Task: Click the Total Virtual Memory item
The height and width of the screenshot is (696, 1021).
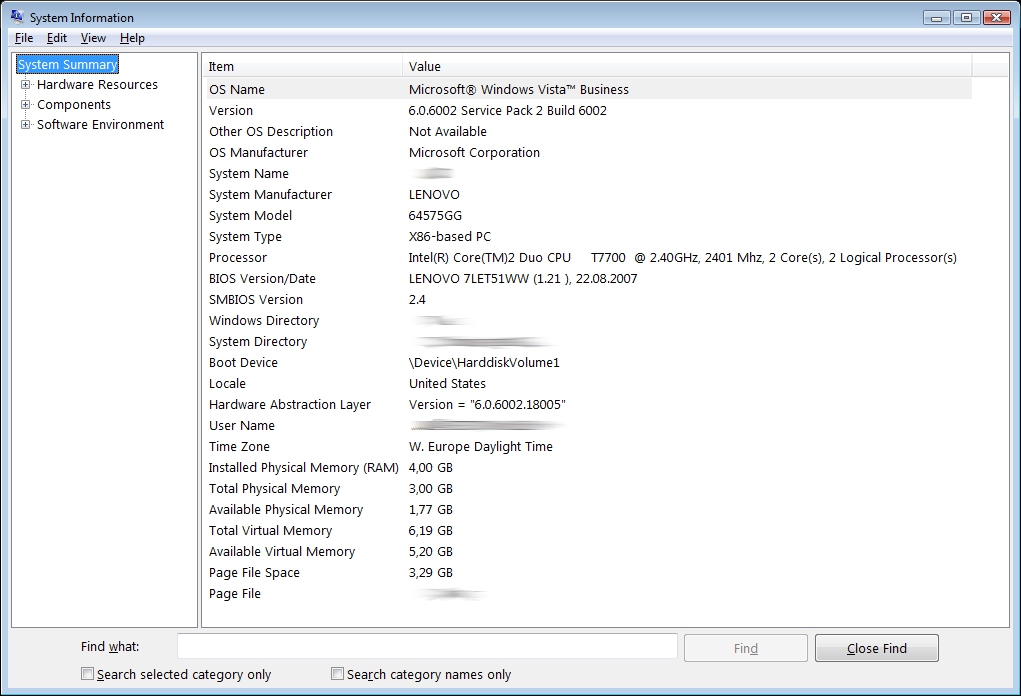Action: [270, 531]
